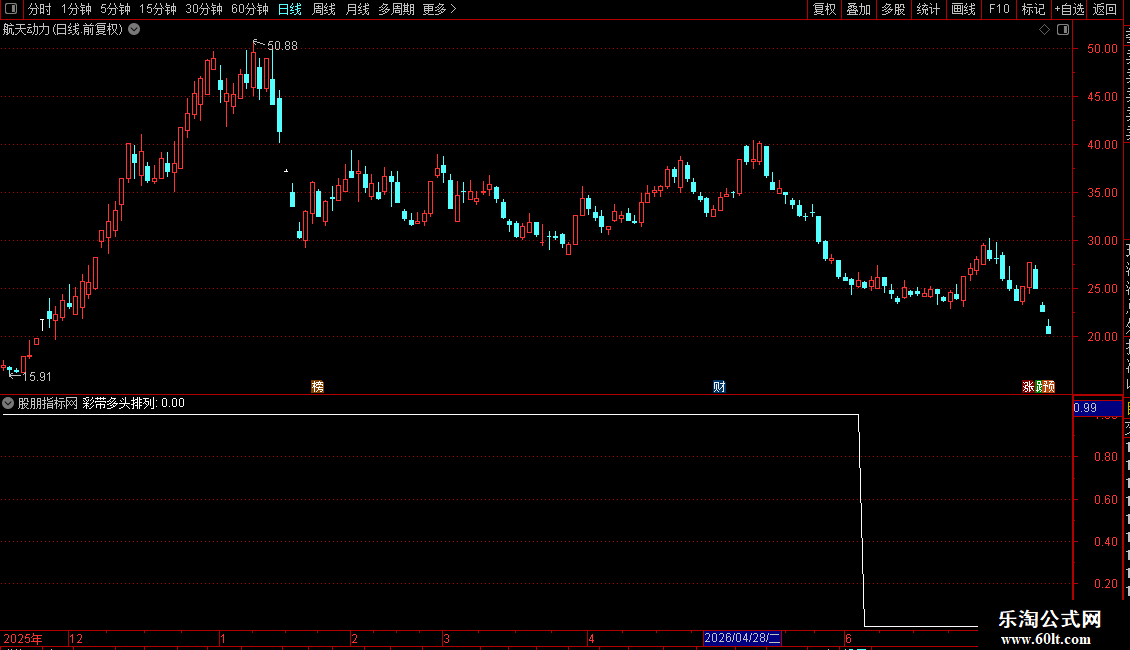The height and width of the screenshot is (650, 1130).
Task: Open F10 company information
Action: coord(999,9)
